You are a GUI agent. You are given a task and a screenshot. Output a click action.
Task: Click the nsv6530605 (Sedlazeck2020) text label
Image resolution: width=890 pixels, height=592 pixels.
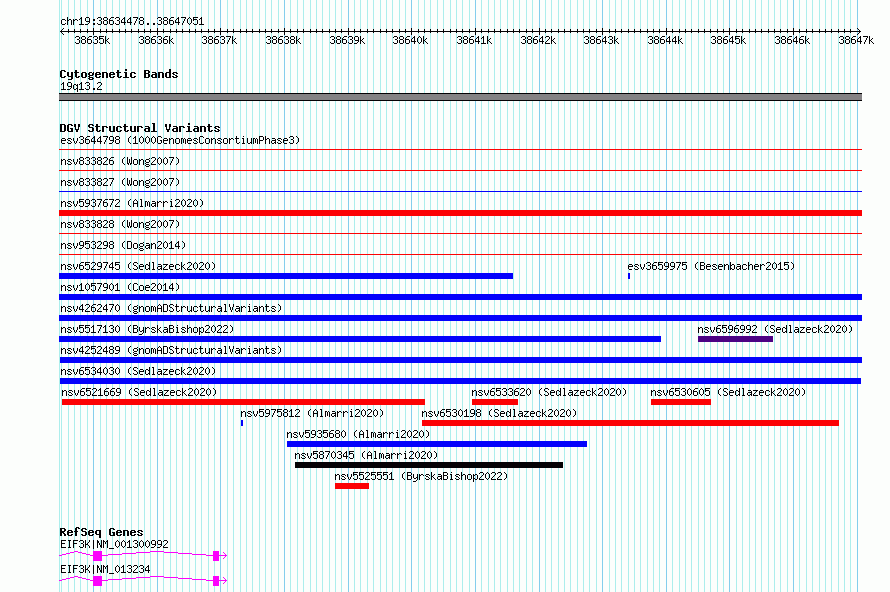click(728, 392)
